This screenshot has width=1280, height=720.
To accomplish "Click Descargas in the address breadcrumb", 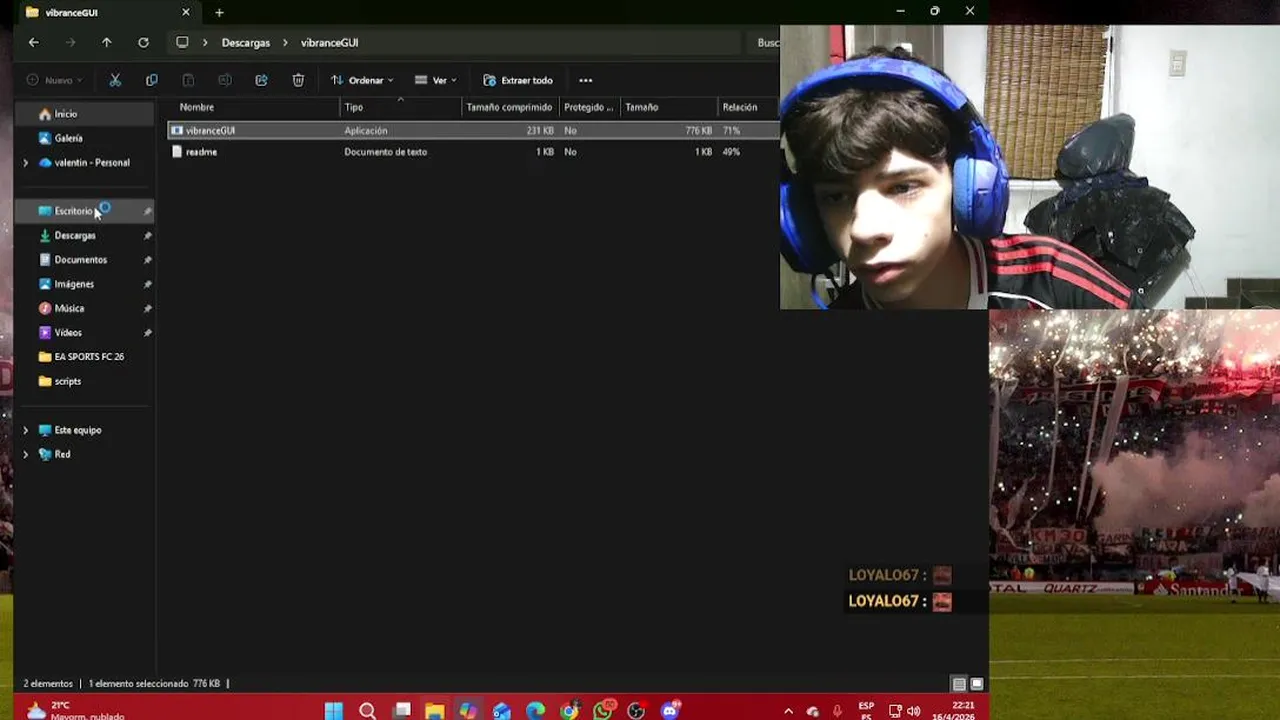I will (246, 43).
